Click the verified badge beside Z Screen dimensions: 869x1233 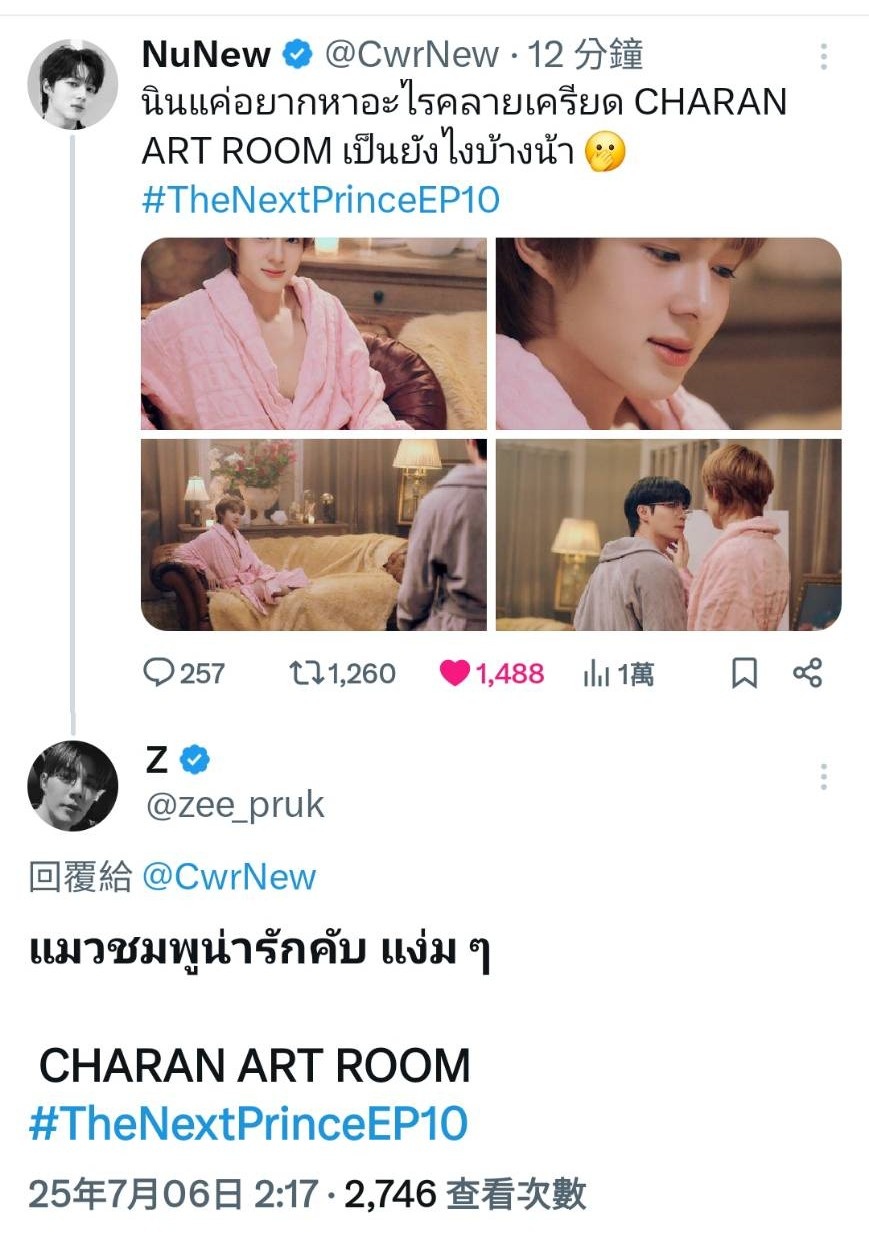click(195, 762)
